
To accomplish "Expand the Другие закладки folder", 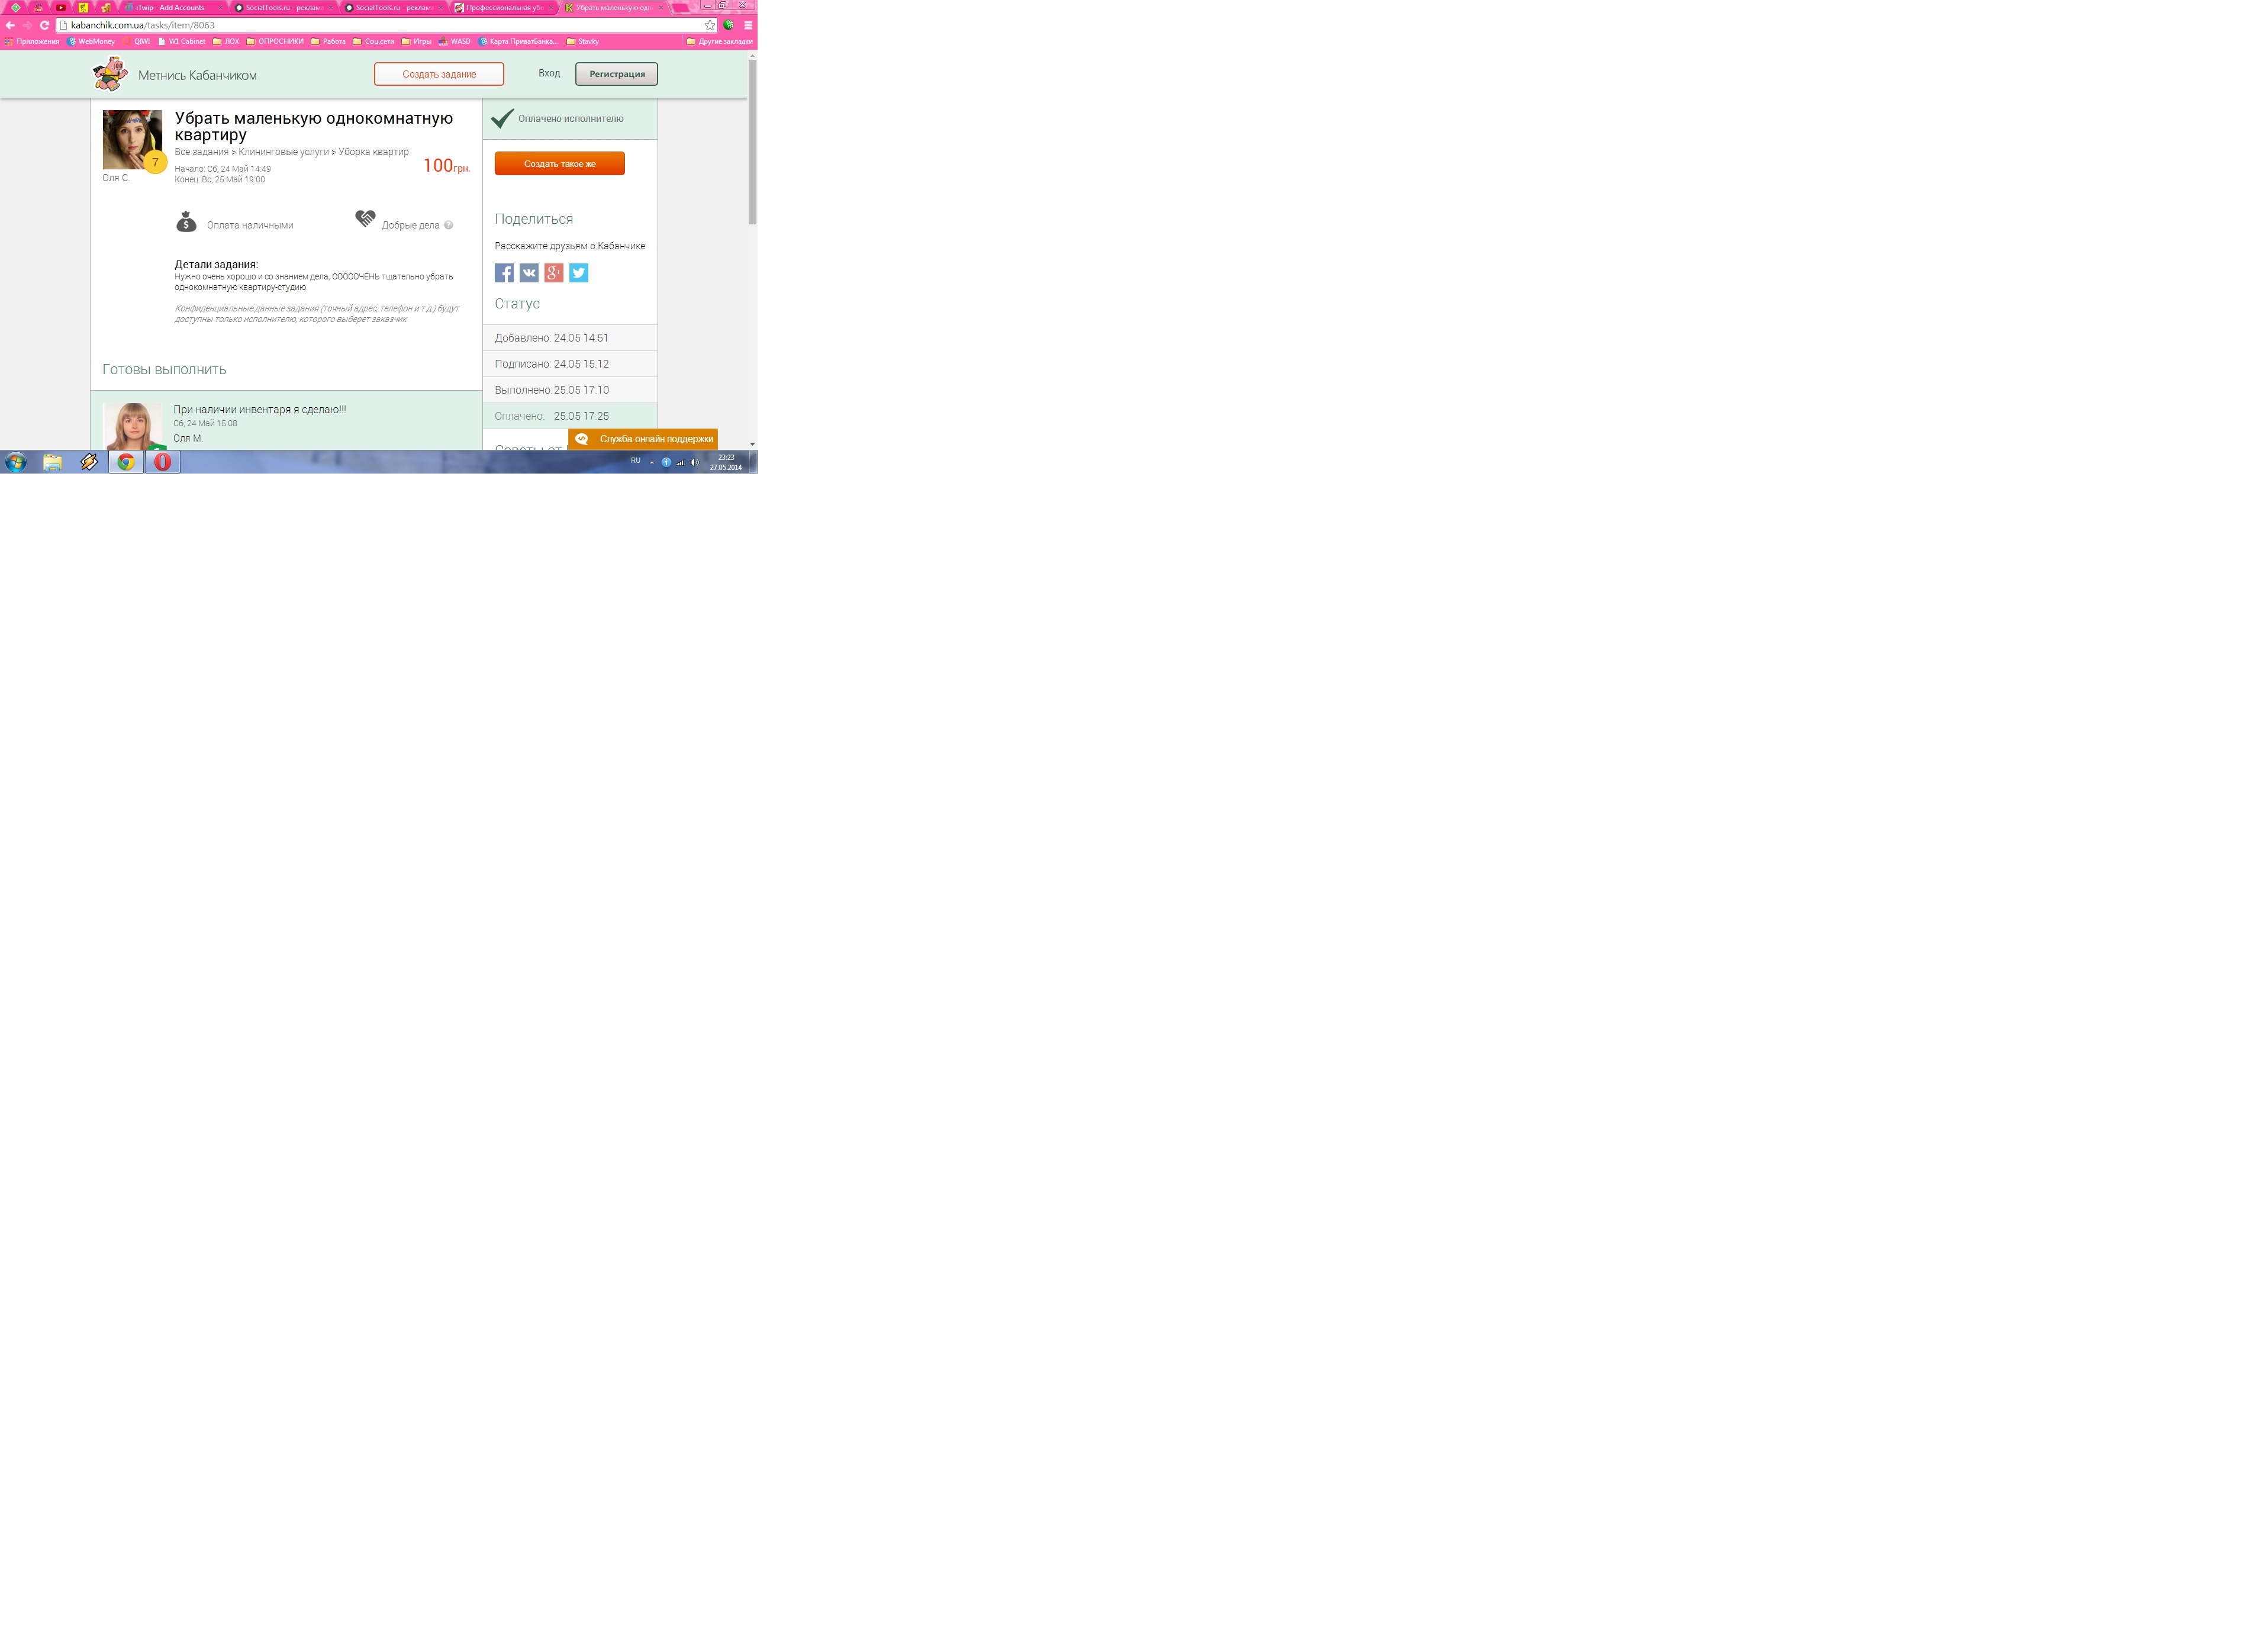I will (719, 41).
